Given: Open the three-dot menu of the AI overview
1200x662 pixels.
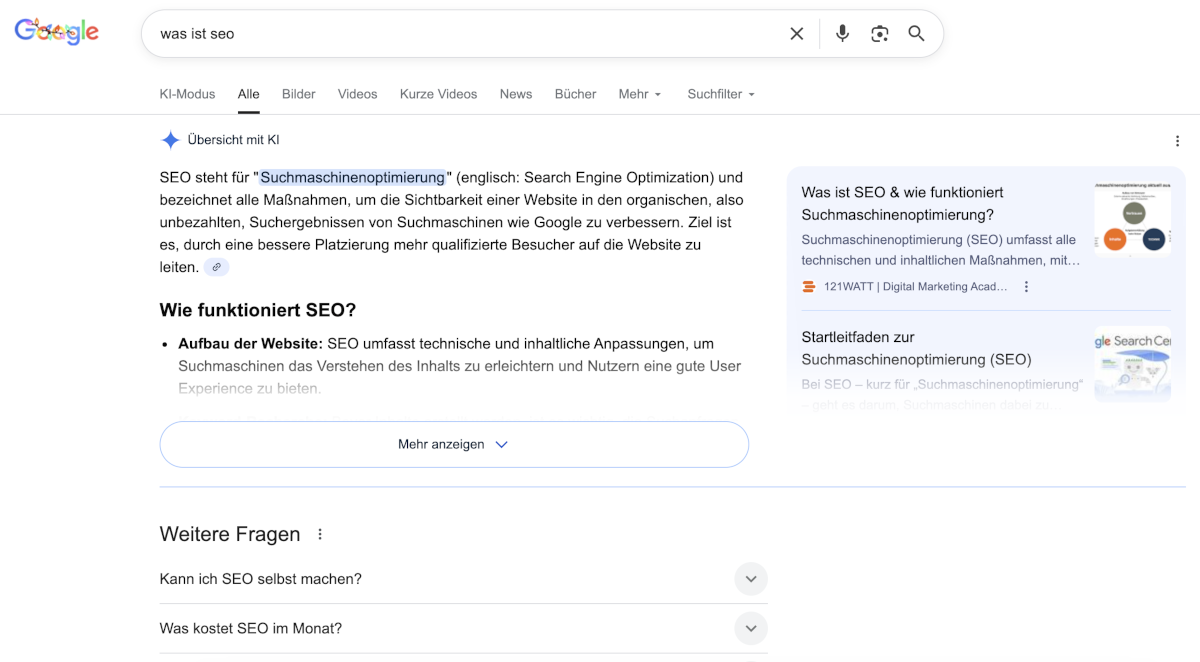Looking at the screenshot, I should [1177, 141].
